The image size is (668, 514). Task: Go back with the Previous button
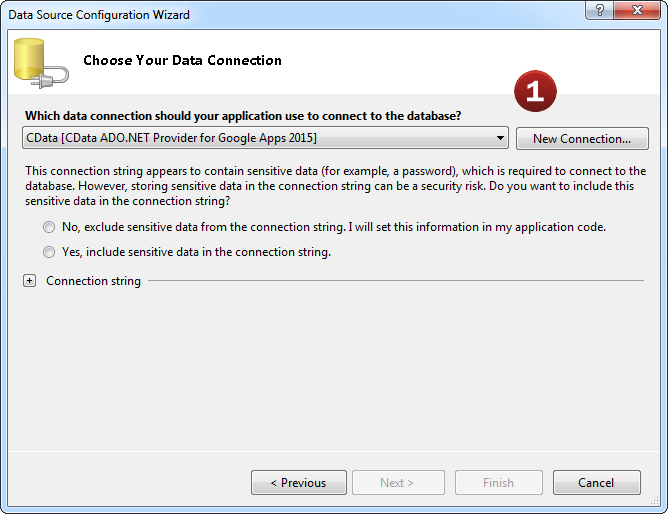coord(298,483)
